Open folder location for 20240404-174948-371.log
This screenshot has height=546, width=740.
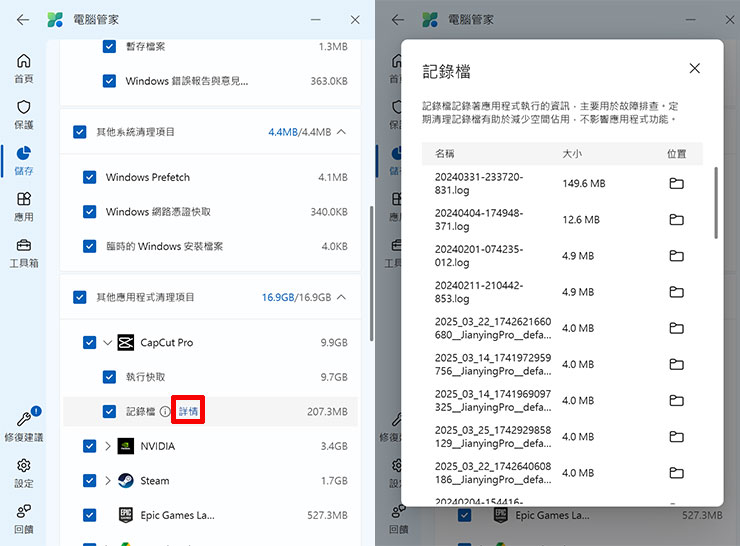(x=676, y=219)
